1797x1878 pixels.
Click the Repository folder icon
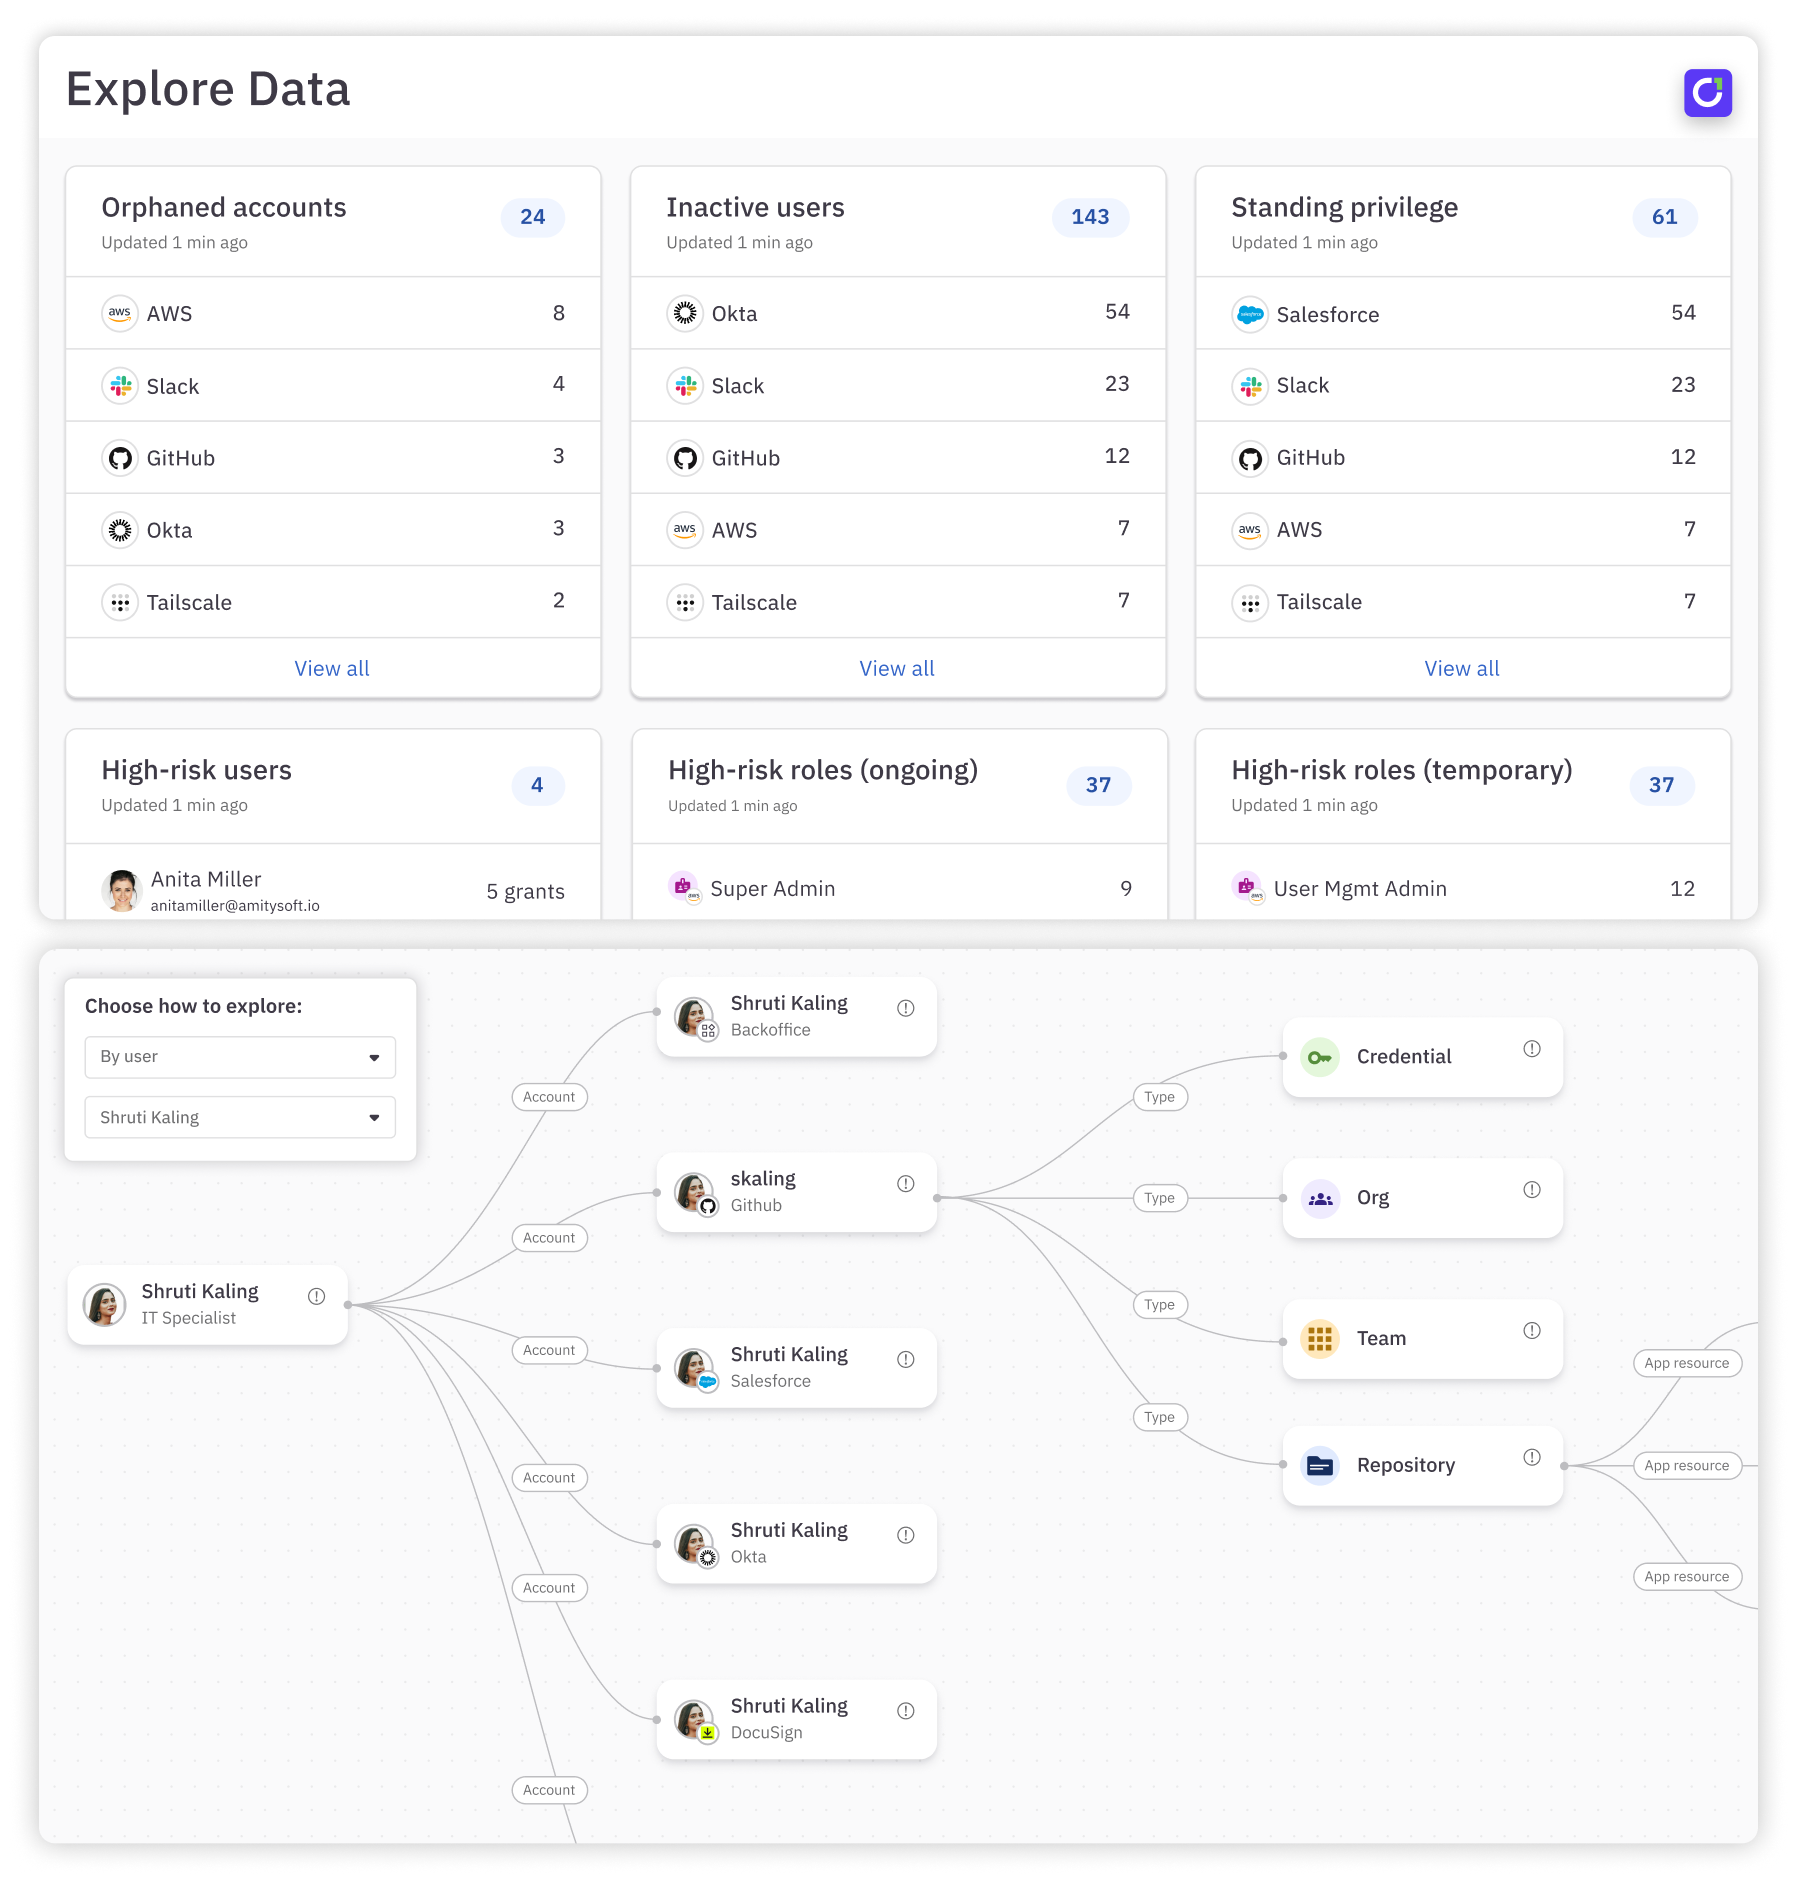point(1320,1466)
